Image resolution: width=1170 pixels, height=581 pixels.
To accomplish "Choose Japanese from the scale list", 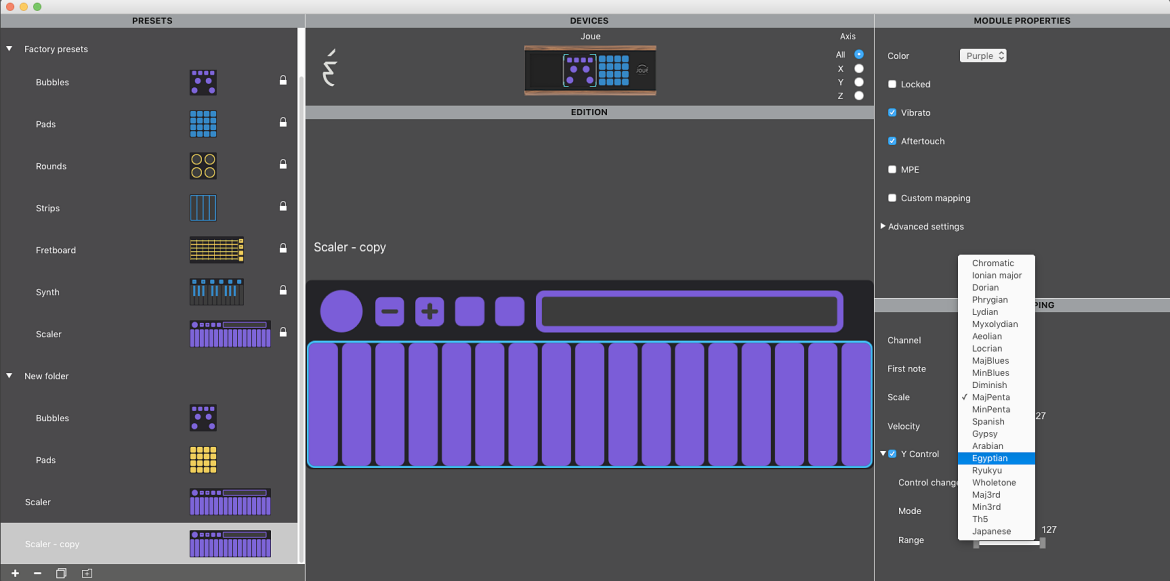I will [x=996, y=531].
